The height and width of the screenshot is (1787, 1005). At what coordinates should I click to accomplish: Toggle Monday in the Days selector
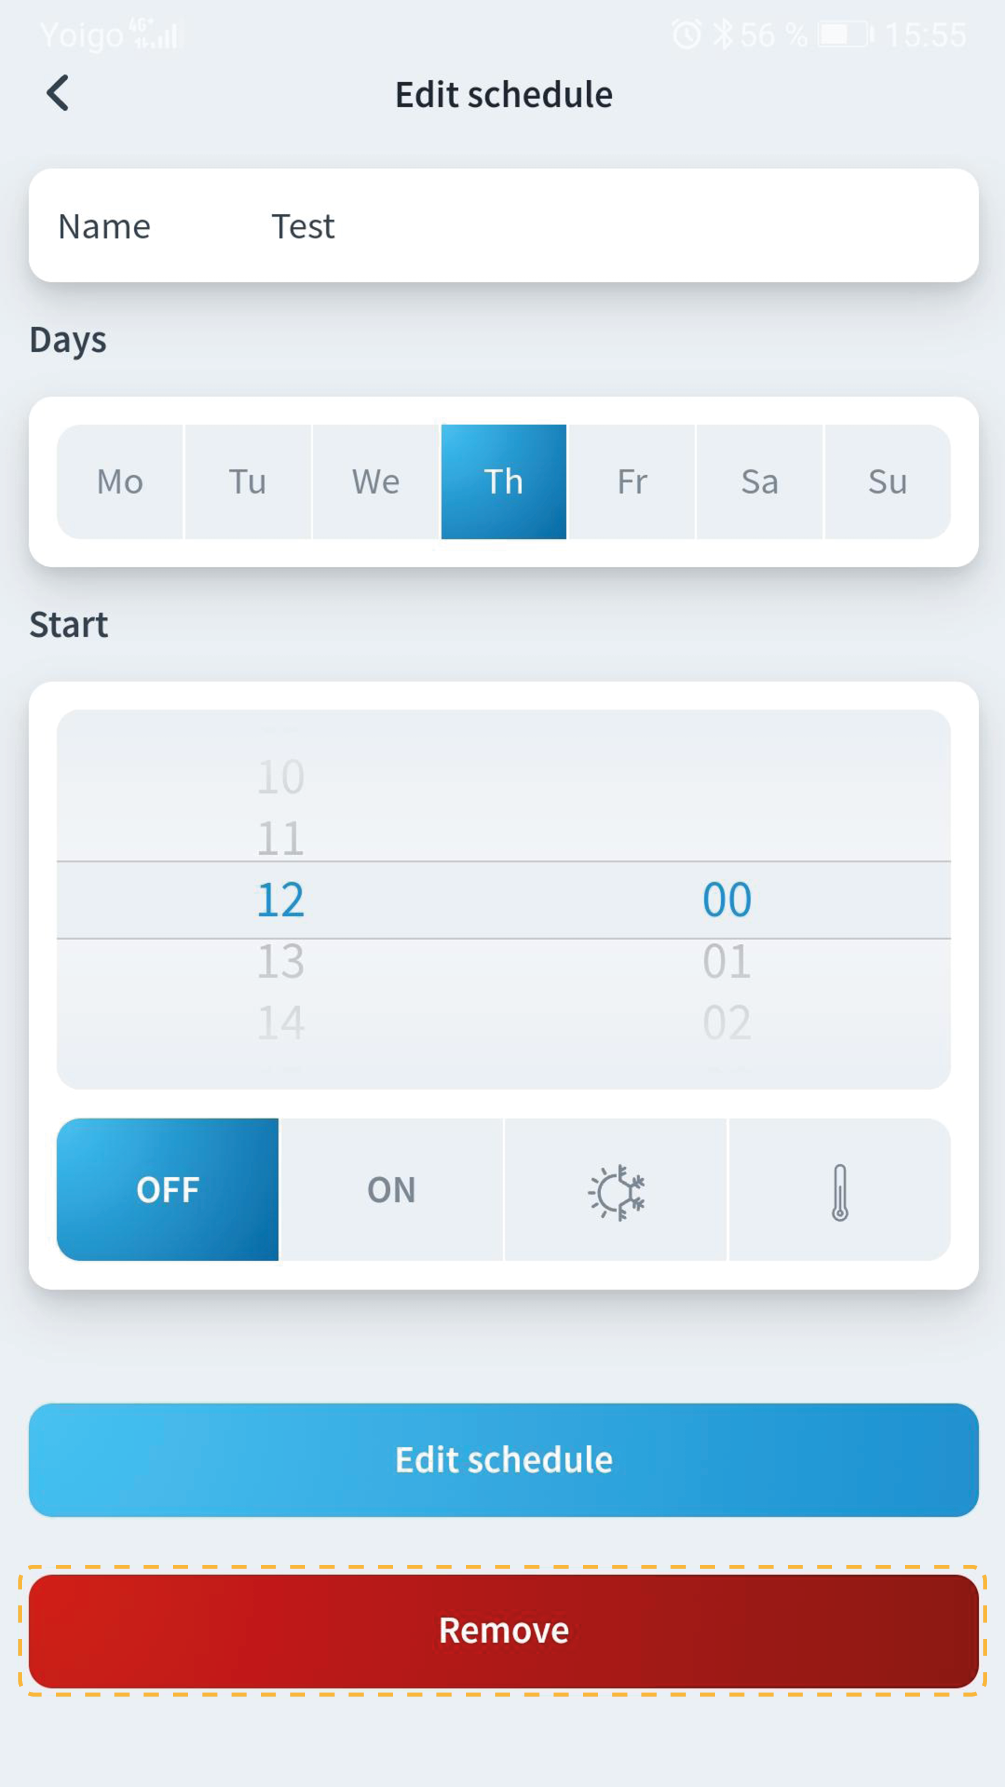(x=120, y=482)
